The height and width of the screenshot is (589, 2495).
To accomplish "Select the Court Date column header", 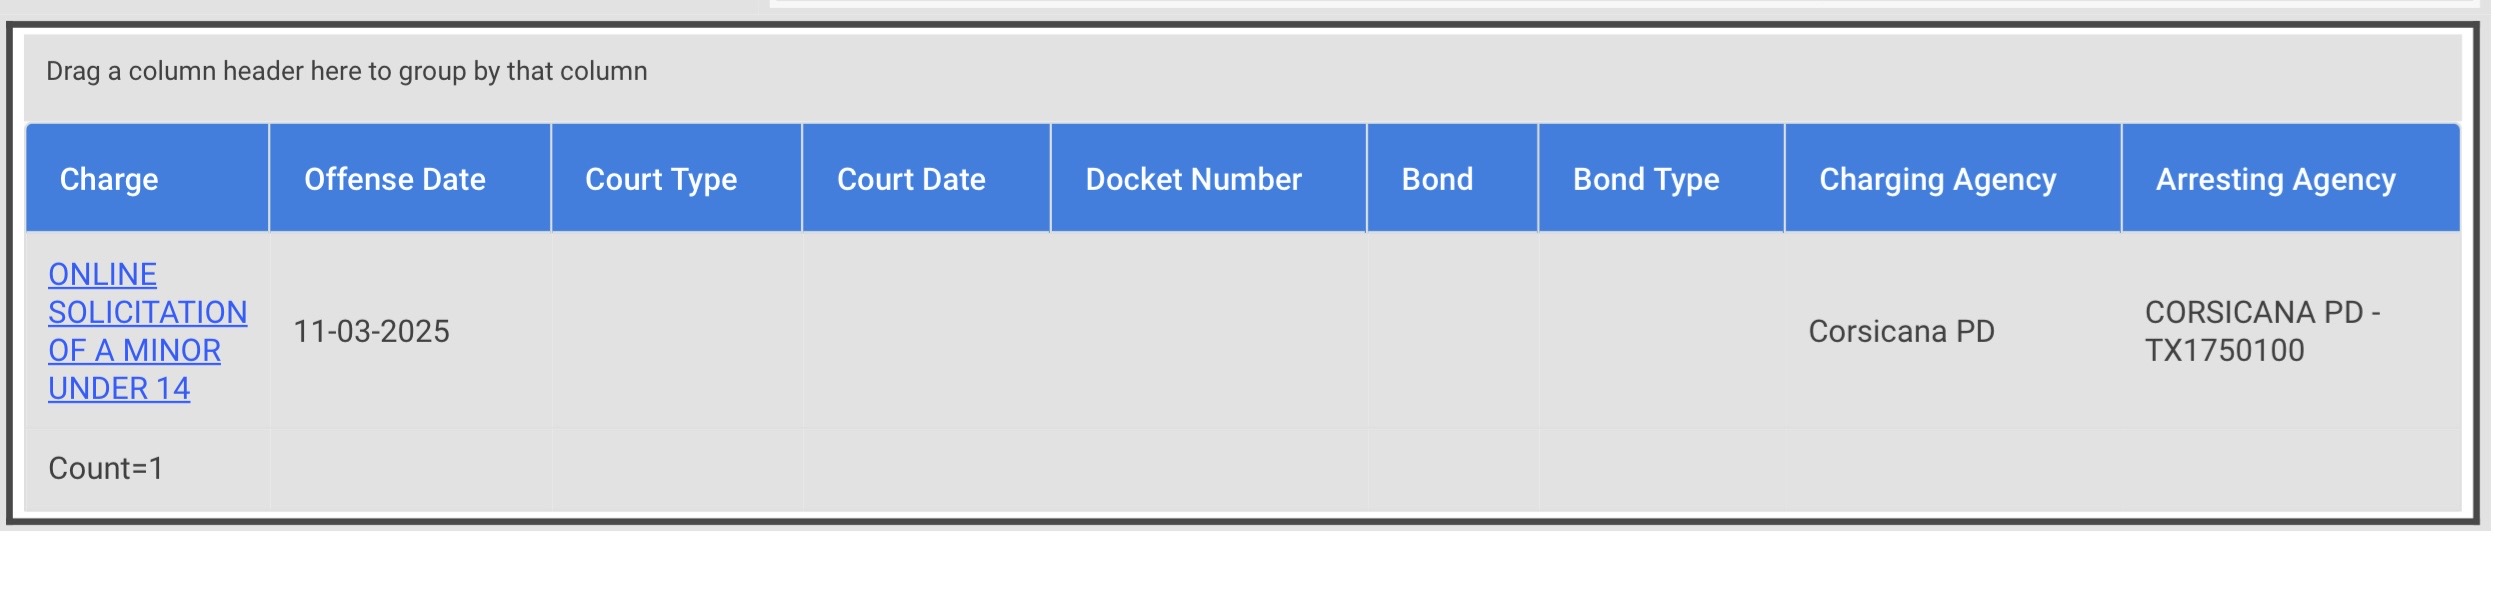I will point(910,179).
